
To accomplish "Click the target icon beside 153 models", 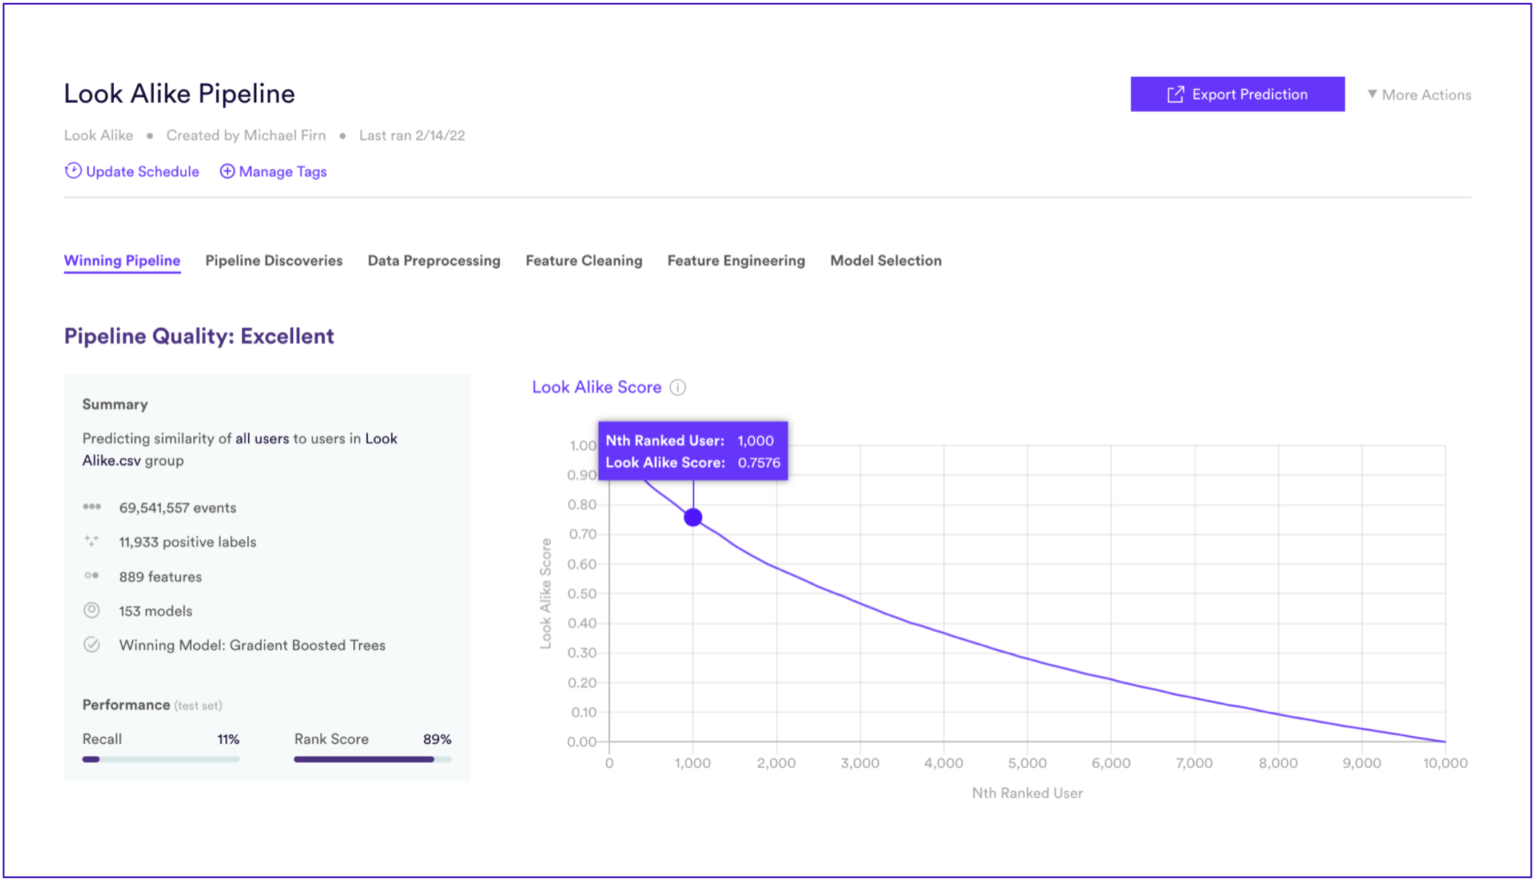I will point(92,610).
